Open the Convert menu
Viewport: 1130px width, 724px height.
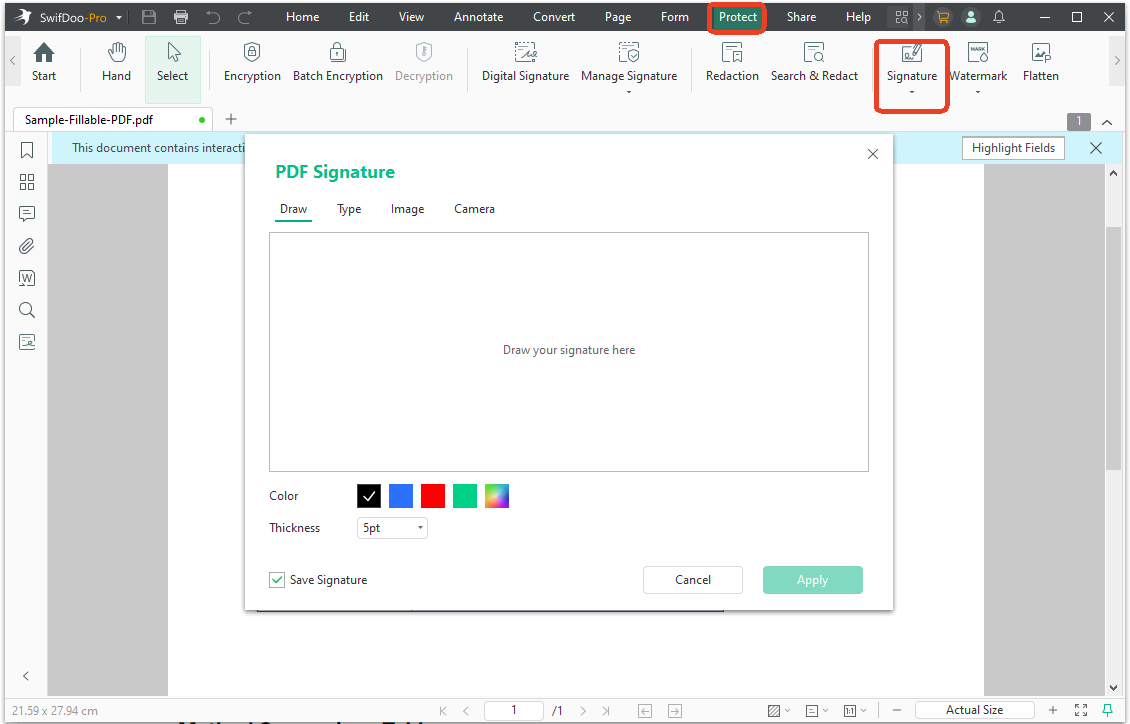(554, 17)
